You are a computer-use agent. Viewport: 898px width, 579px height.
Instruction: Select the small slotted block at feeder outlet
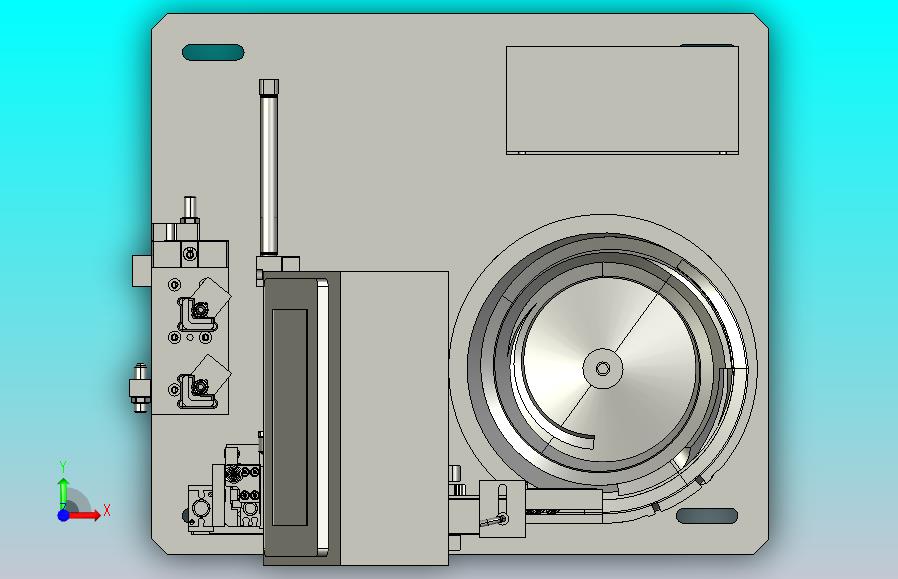pos(502,509)
